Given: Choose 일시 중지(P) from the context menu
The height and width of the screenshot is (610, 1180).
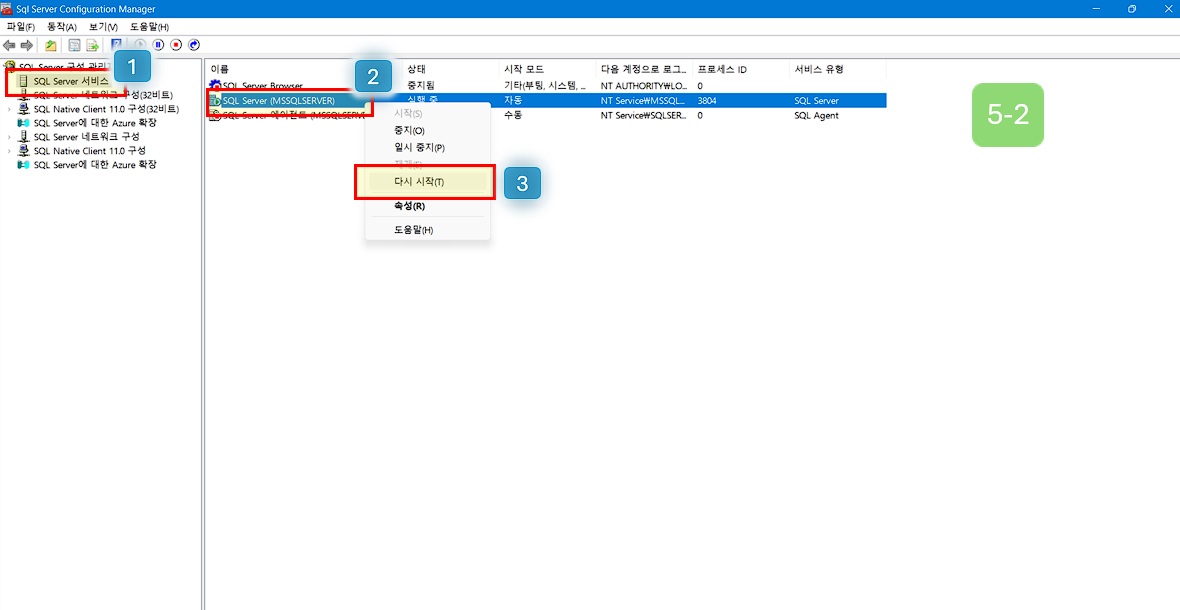Looking at the screenshot, I should pyautogui.click(x=419, y=147).
